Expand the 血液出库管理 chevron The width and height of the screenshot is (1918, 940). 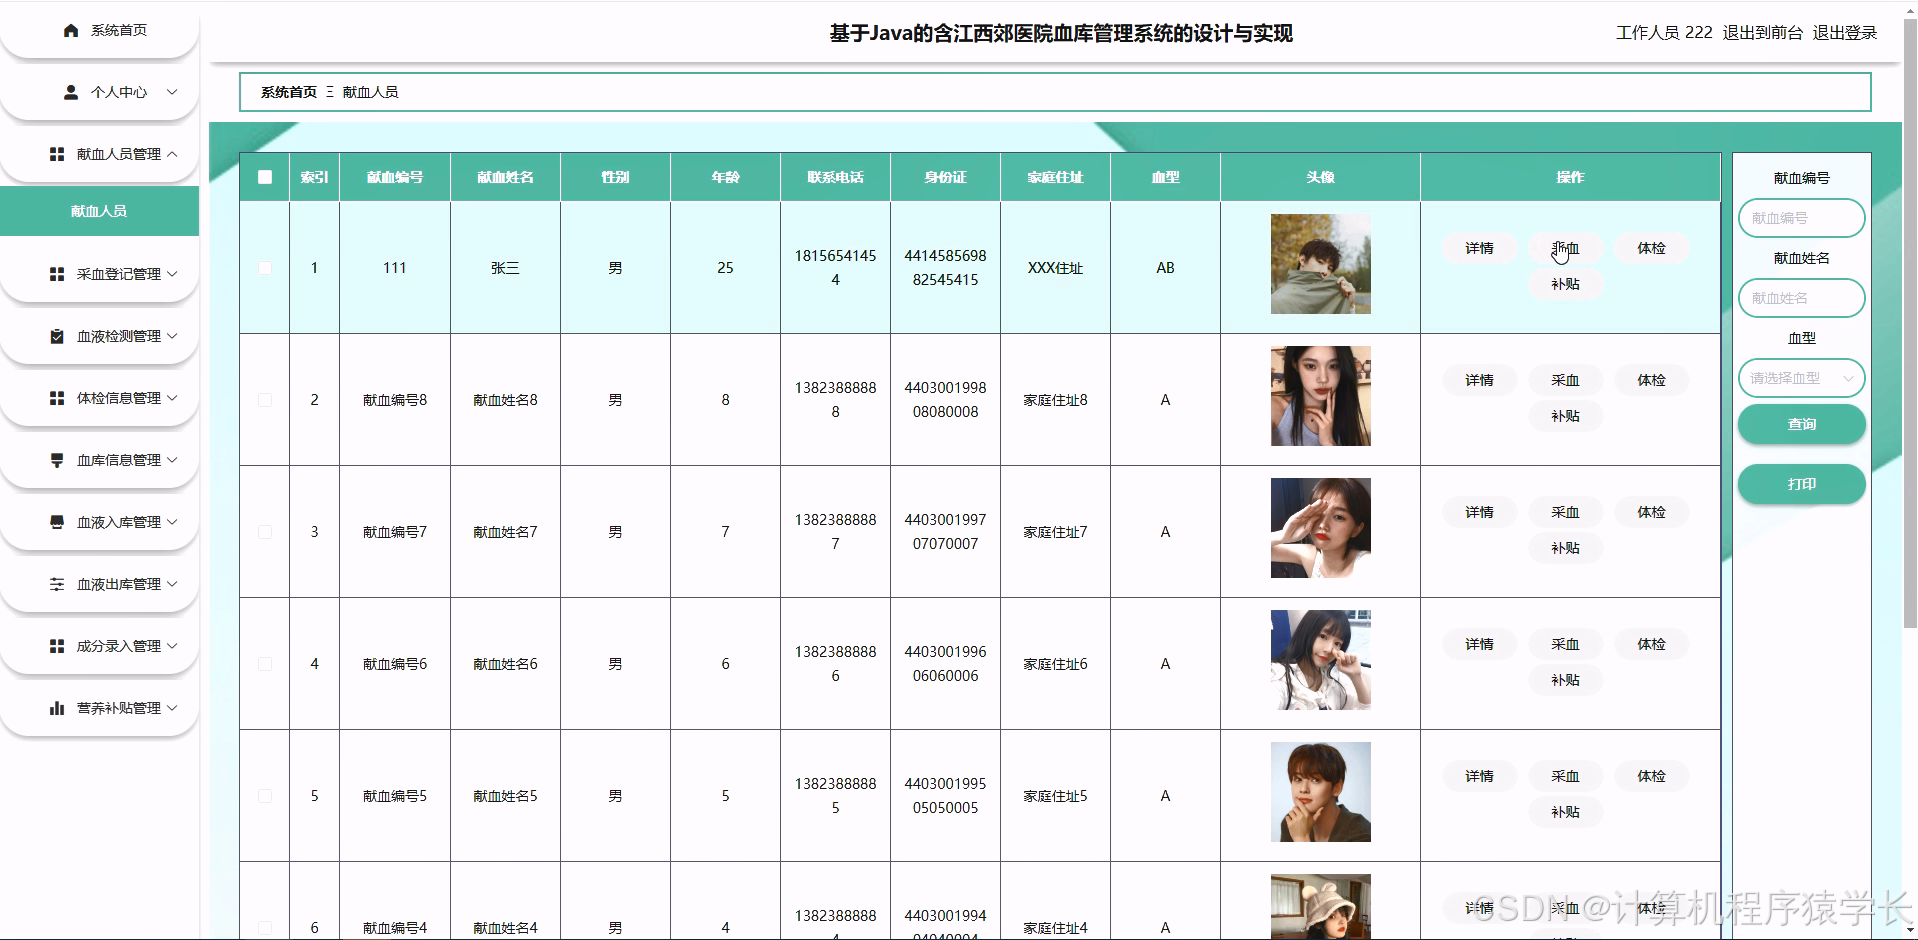(x=172, y=584)
